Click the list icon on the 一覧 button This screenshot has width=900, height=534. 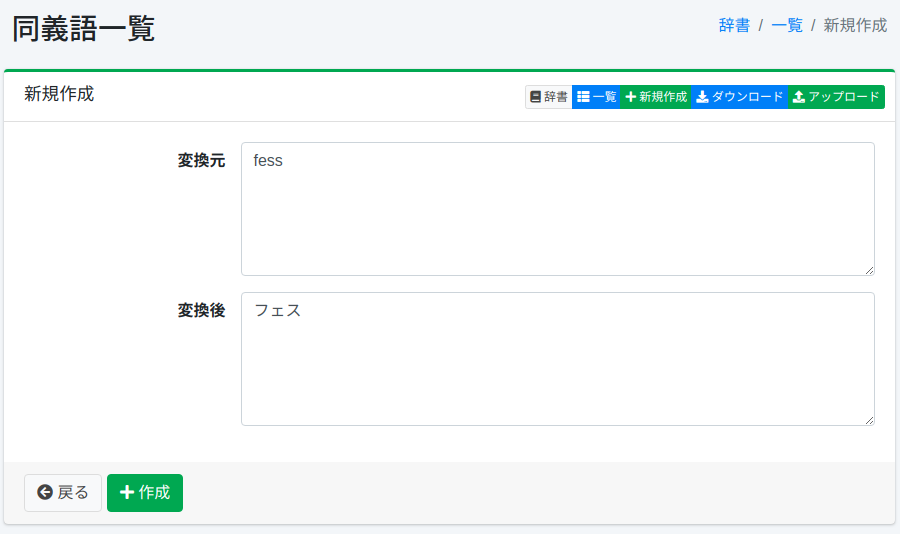point(583,97)
